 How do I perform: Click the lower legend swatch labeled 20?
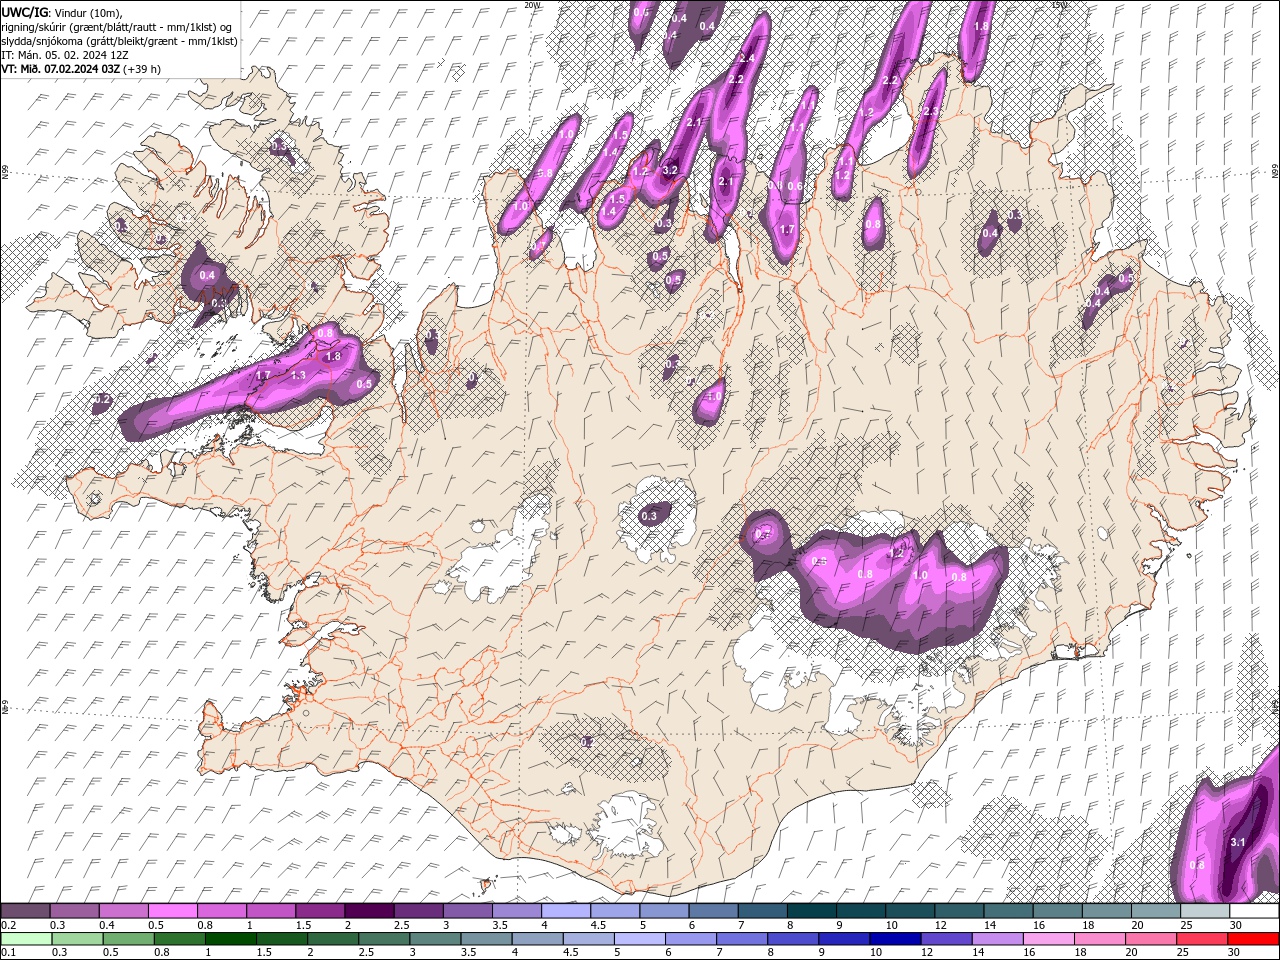point(1150,938)
